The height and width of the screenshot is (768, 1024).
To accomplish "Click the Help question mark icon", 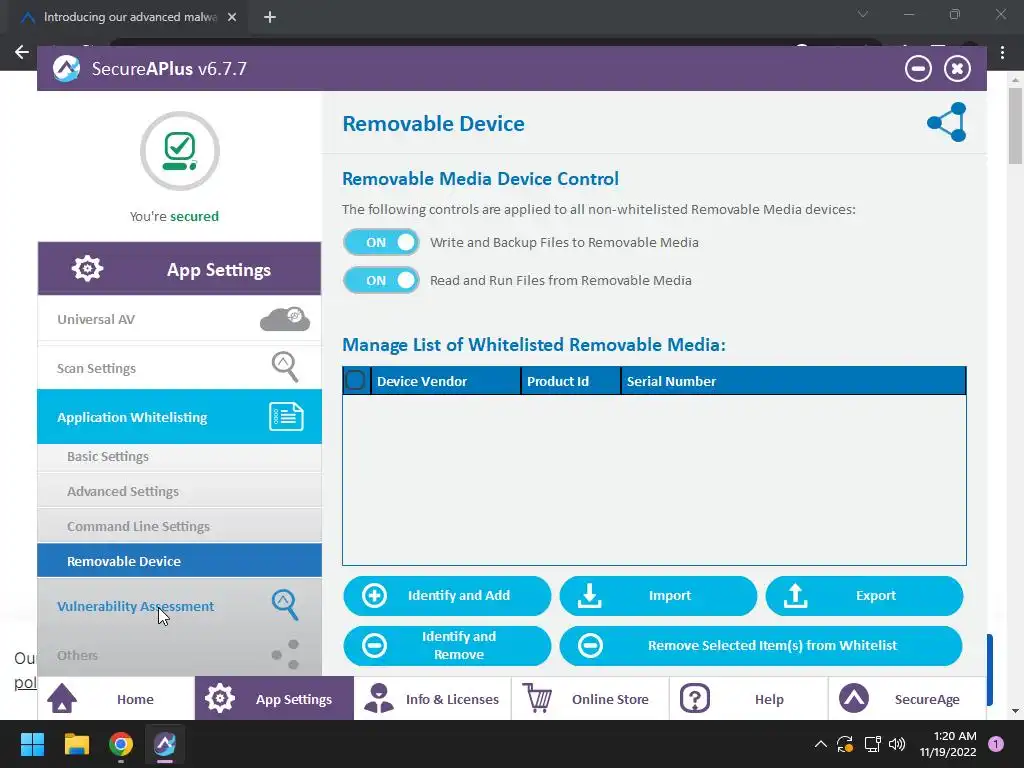I will tap(695, 699).
